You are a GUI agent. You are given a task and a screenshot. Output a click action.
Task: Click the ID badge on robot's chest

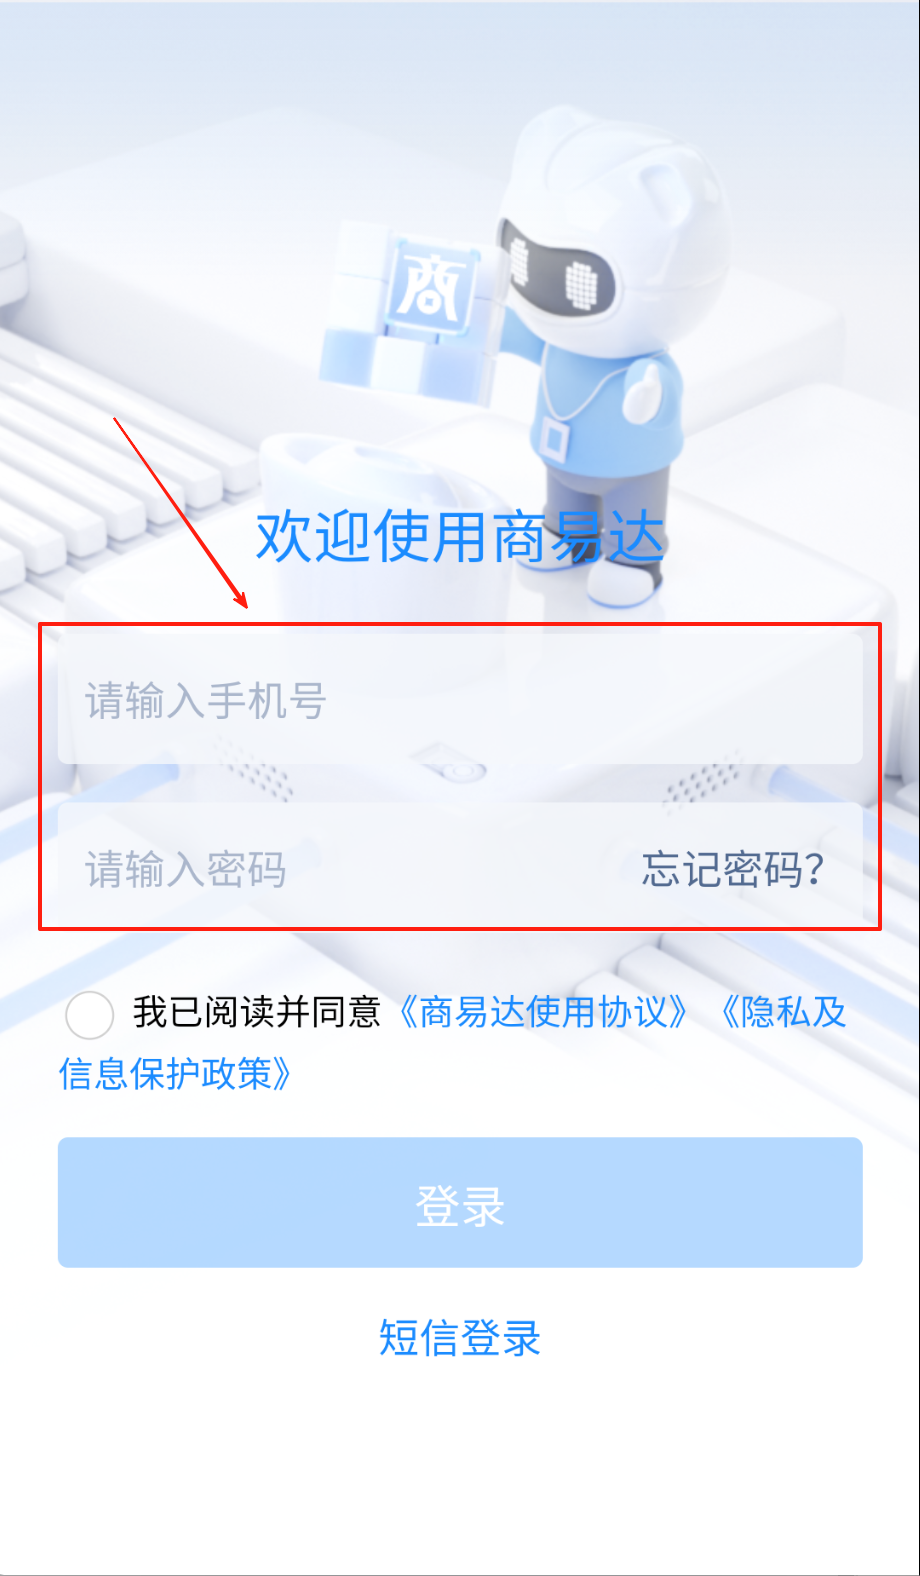pos(552,436)
